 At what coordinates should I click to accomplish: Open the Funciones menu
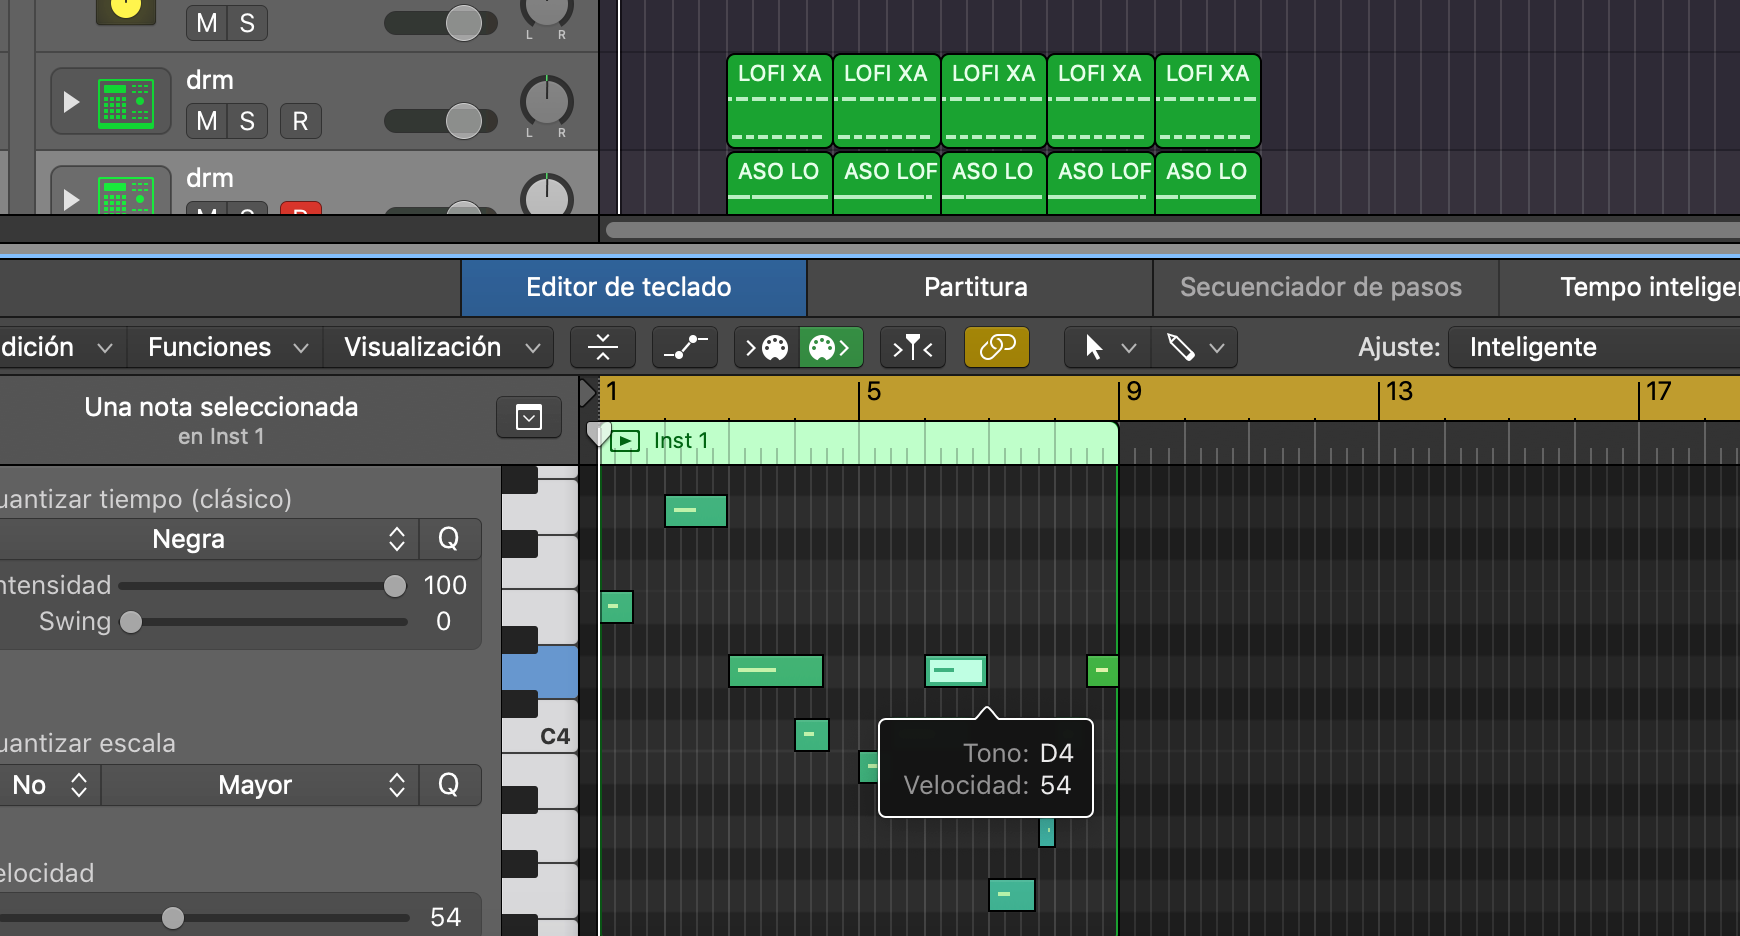pyautogui.click(x=228, y=347)
